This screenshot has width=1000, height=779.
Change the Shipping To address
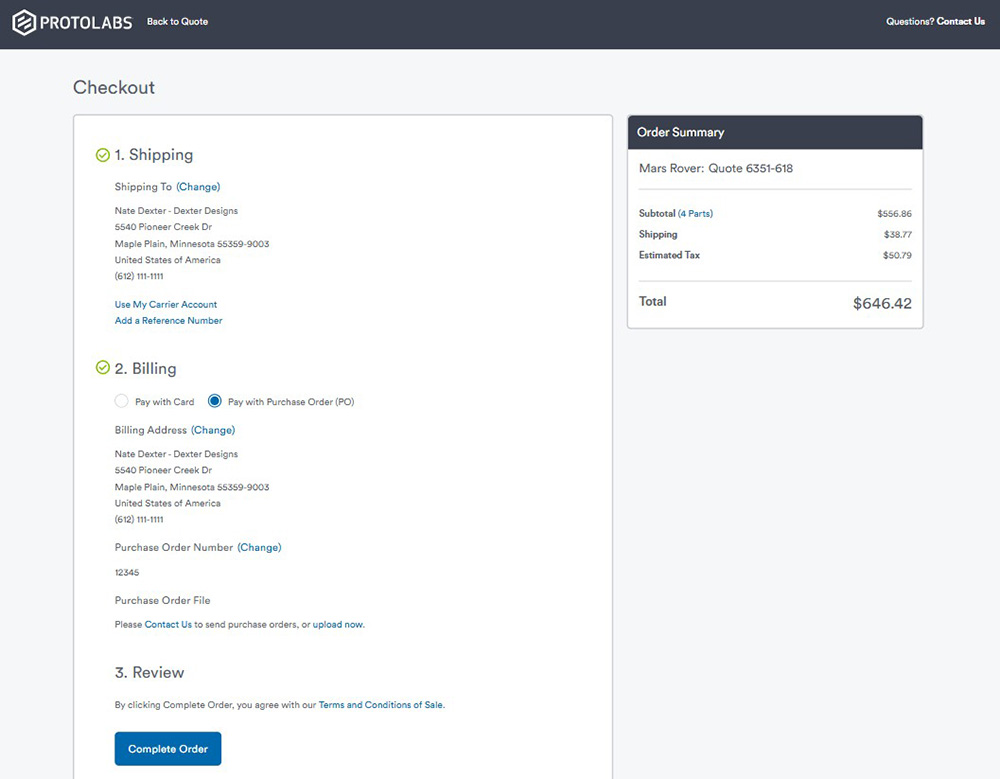pos(198,187)
